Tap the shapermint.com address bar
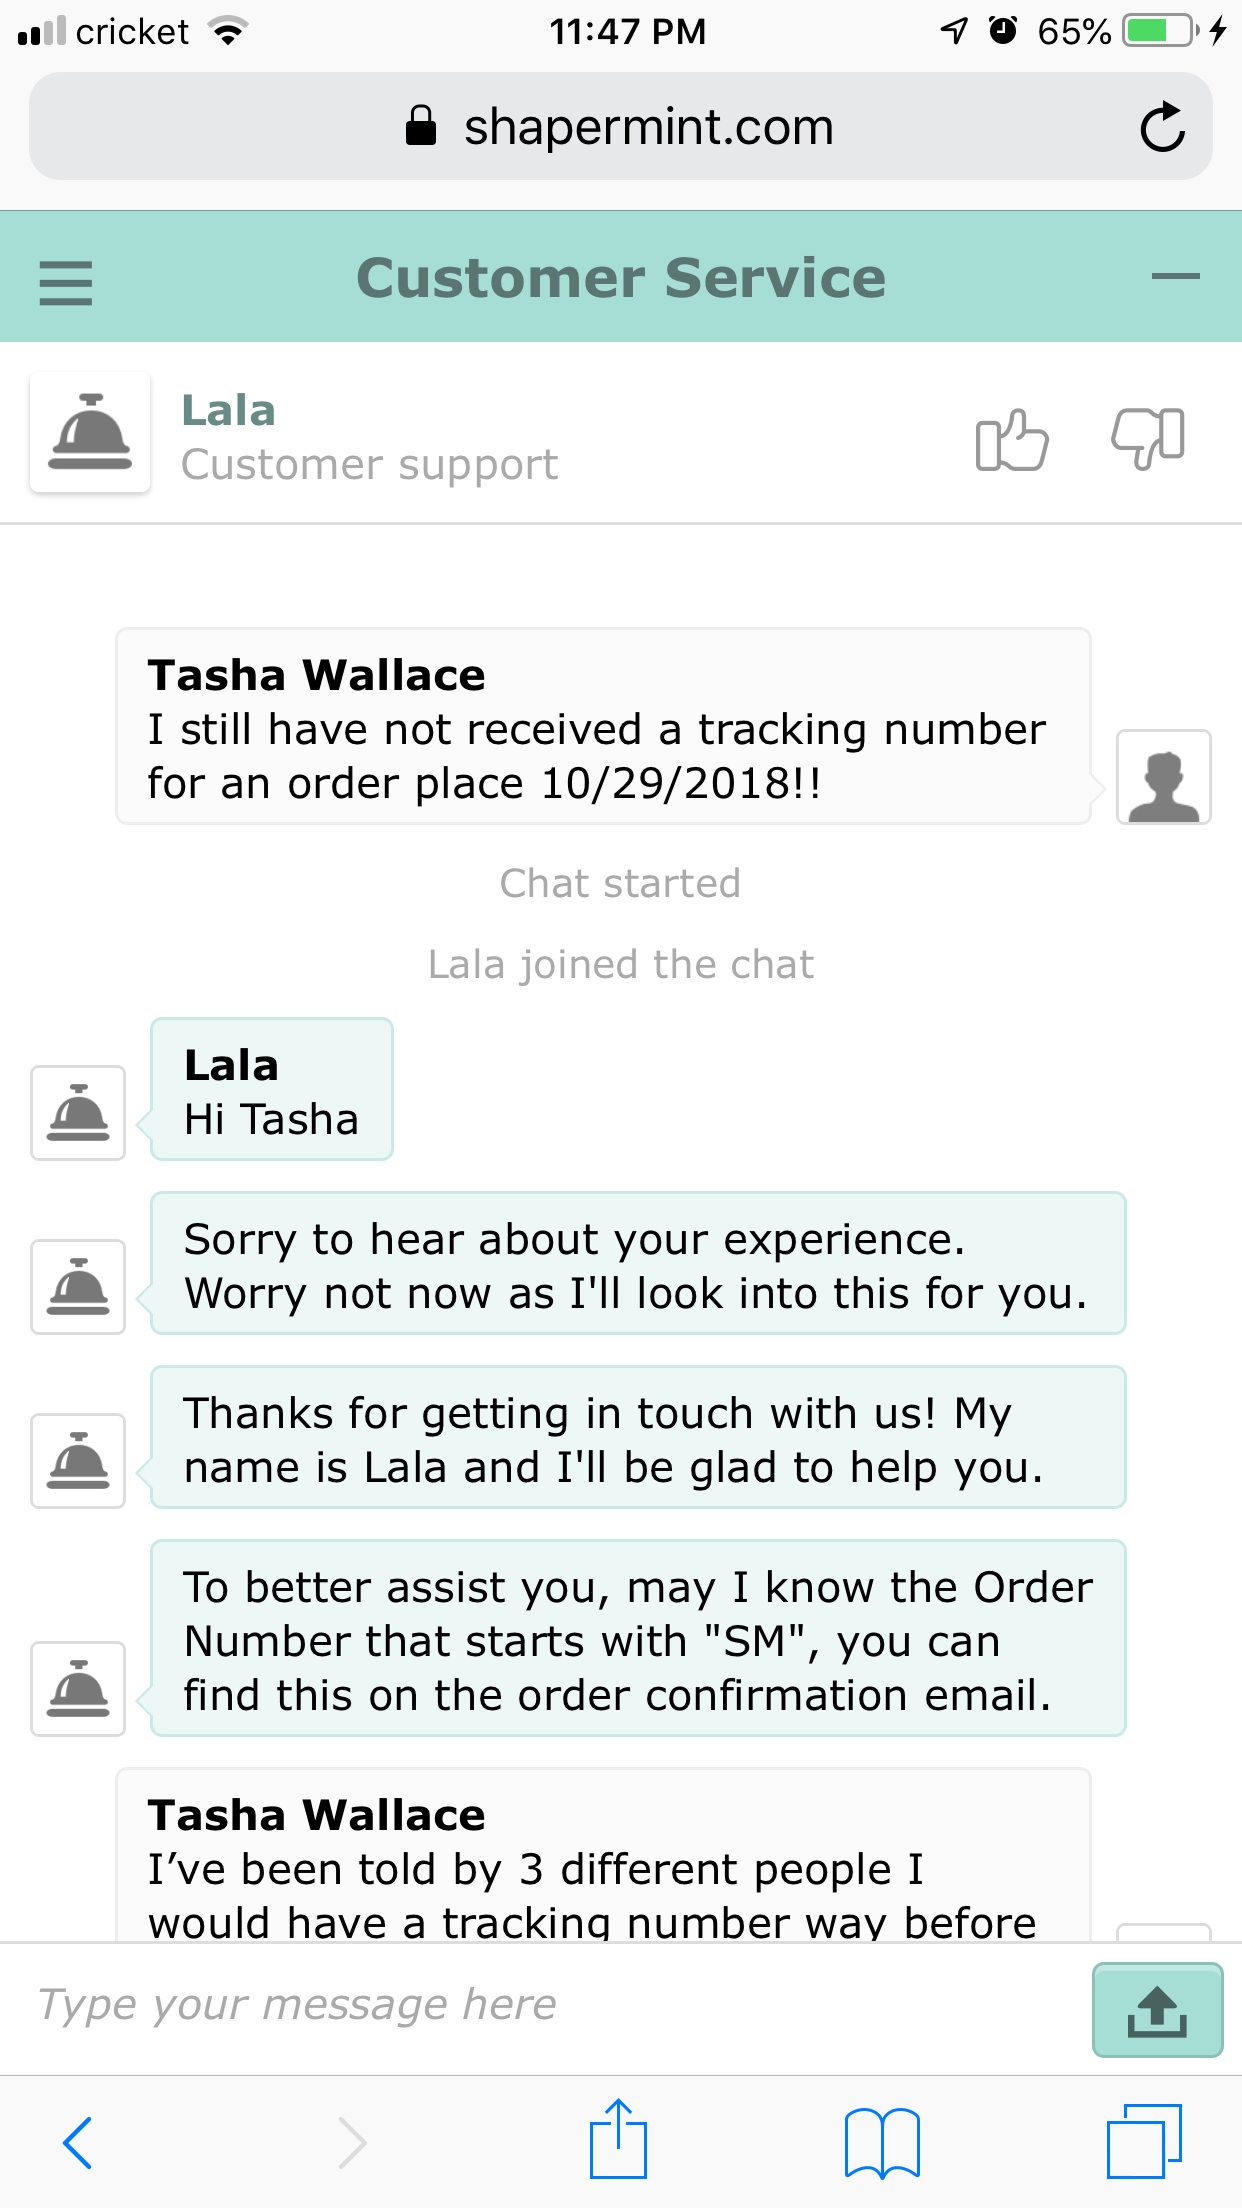This screenshot has width=1242, height=2208. click(x=620, y=127)
